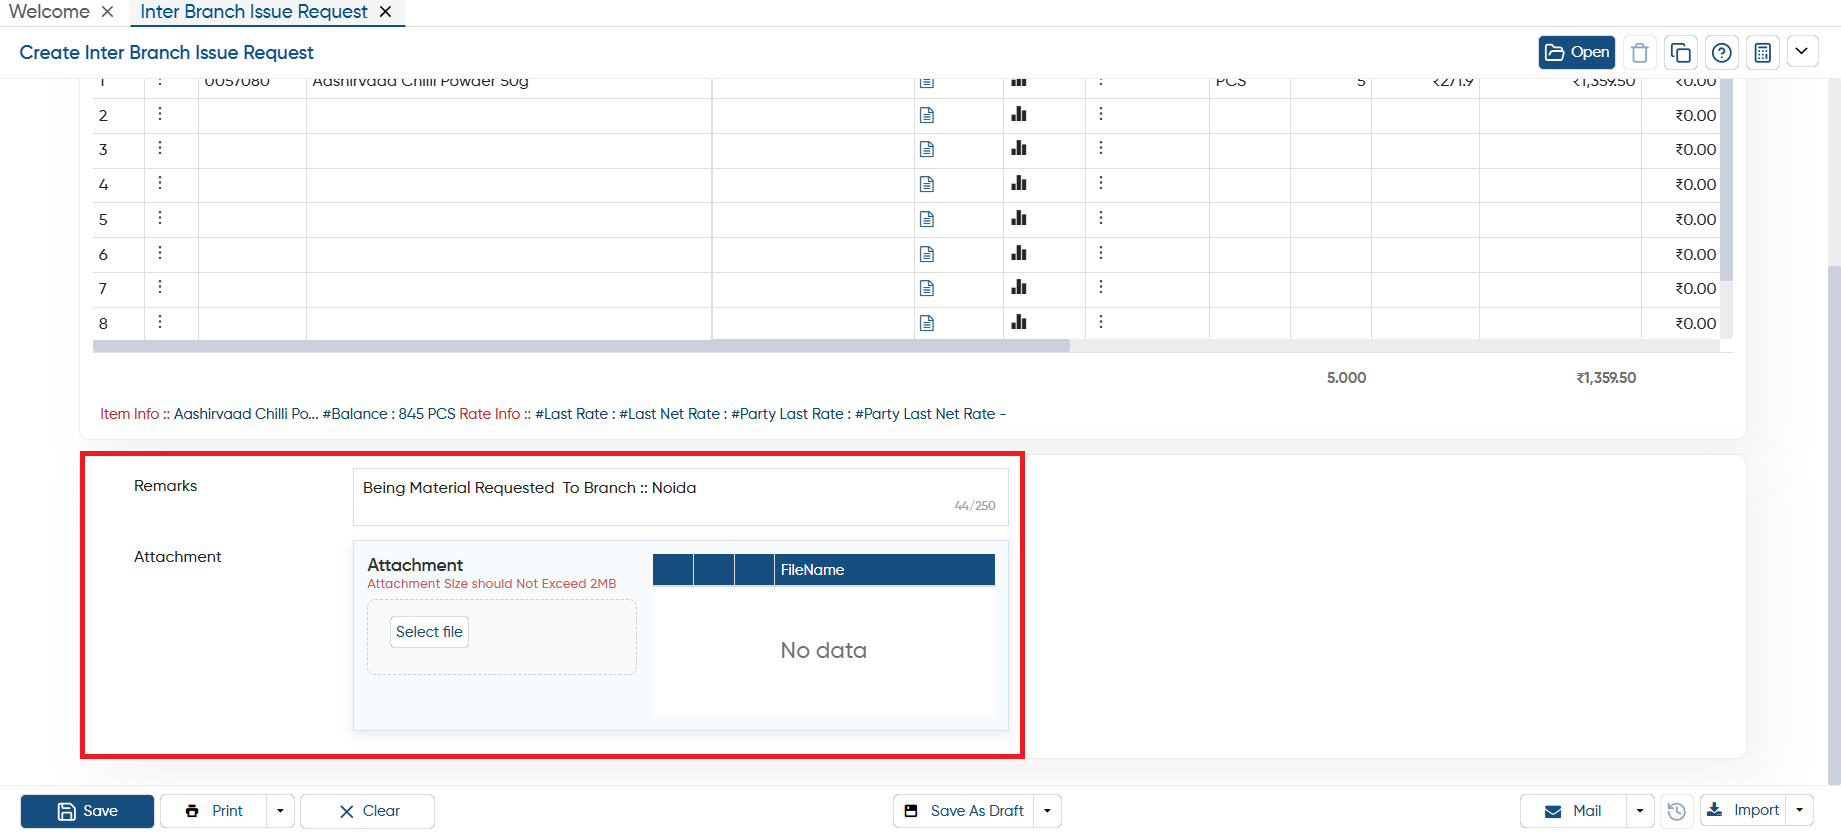This screenshot has width=1841, height=835.
Task: Open row 7 options menu dots
Action: [x=160, y=287]
